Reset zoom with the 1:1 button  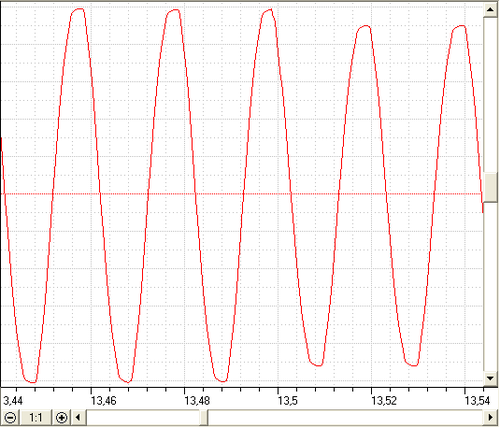36,417
